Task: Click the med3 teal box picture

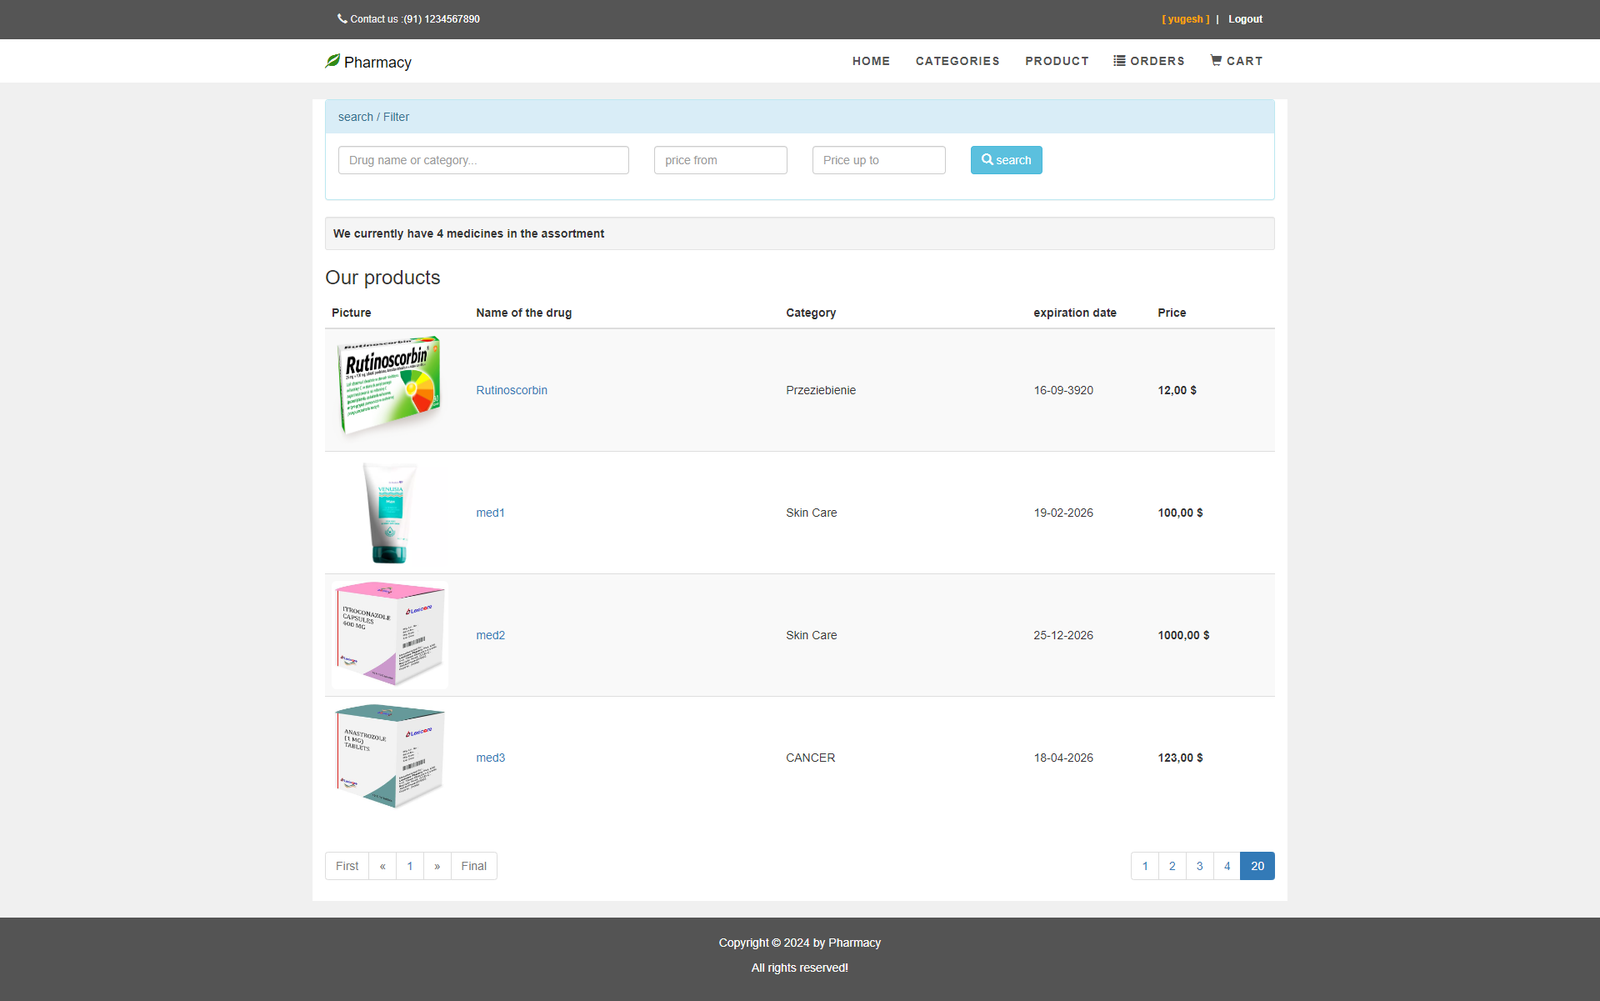Action: click(x=389, y=757)
